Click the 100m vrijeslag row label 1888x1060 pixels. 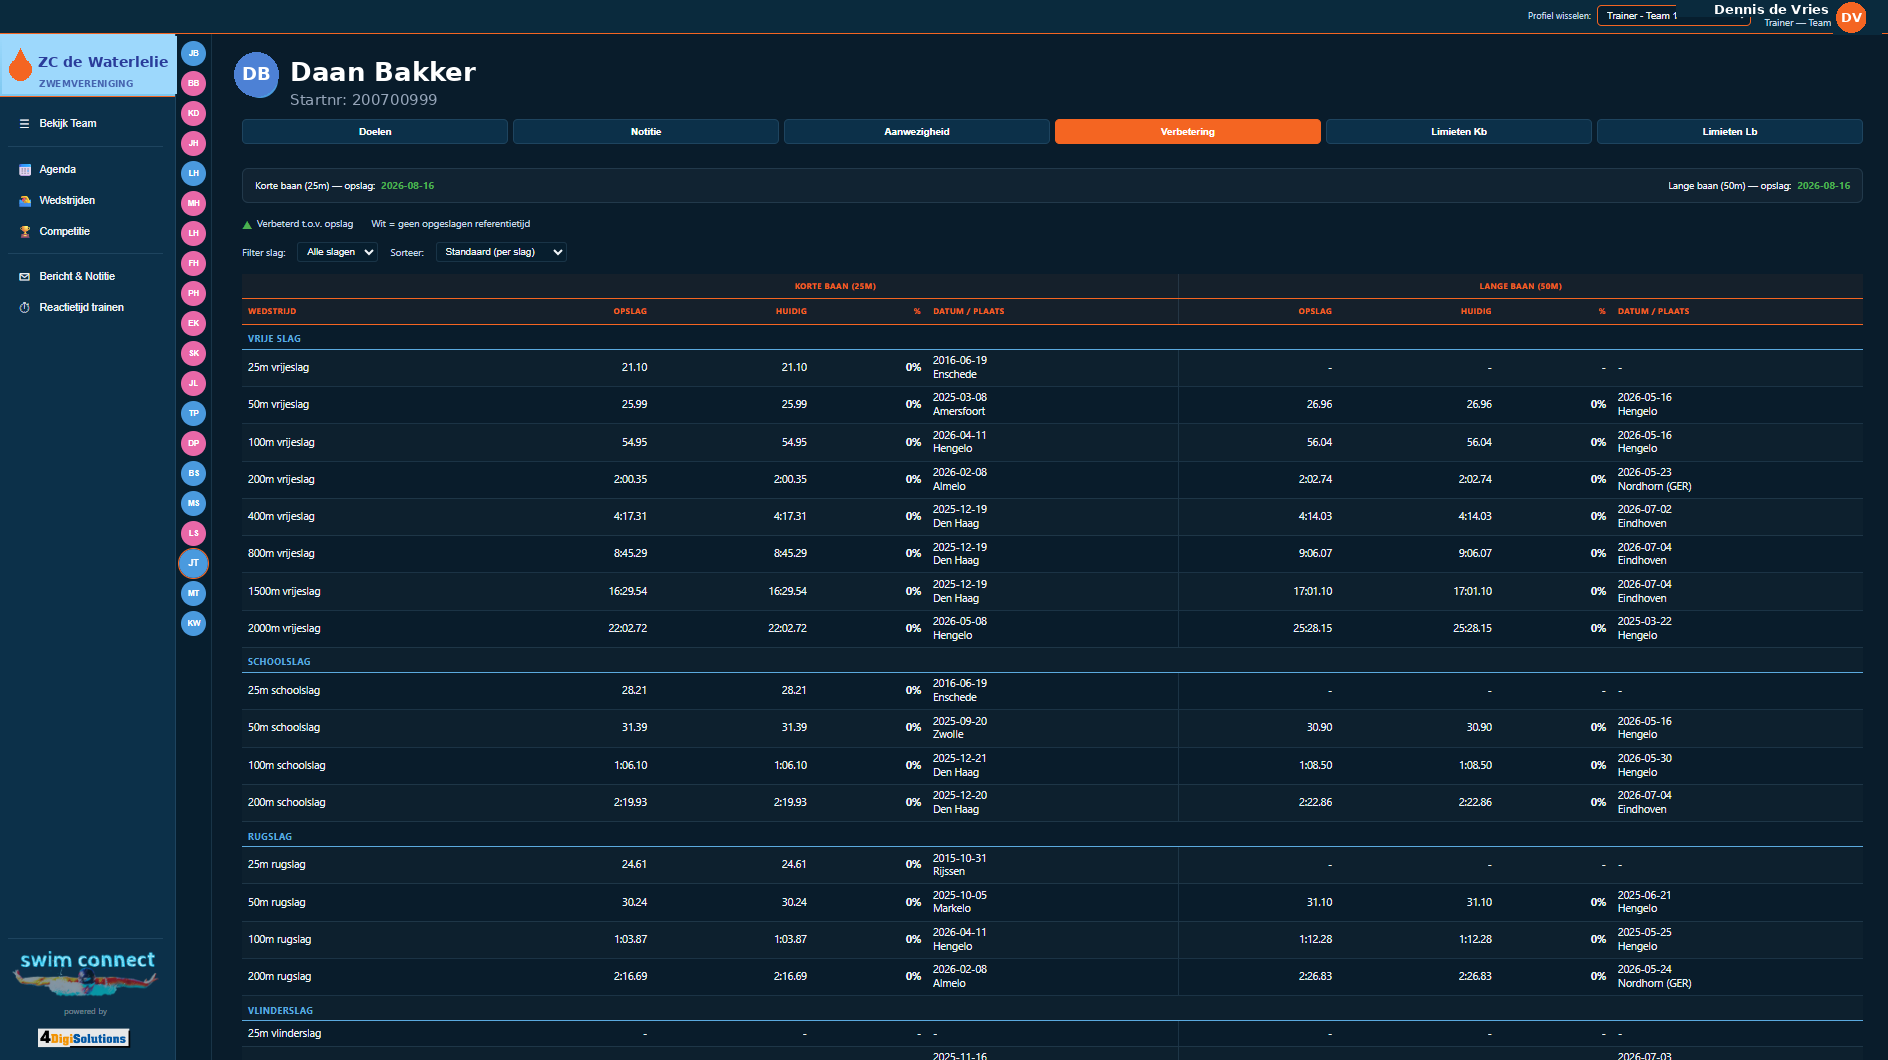[x=281, y=443]
